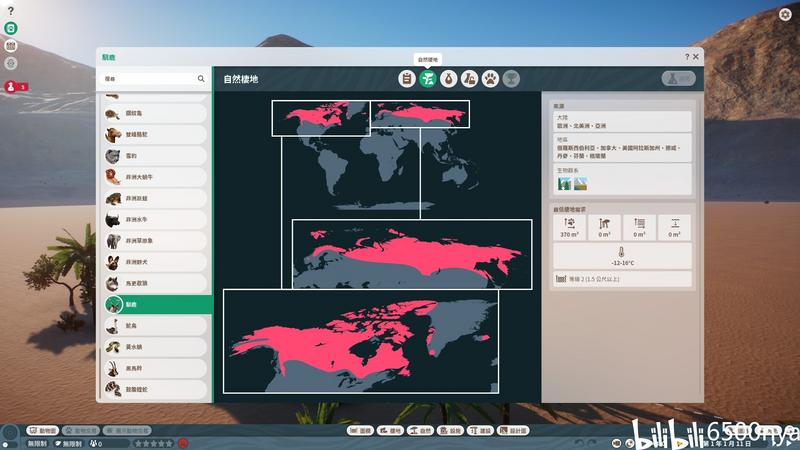Select the camel entry in animal list

tap(155, 135)
